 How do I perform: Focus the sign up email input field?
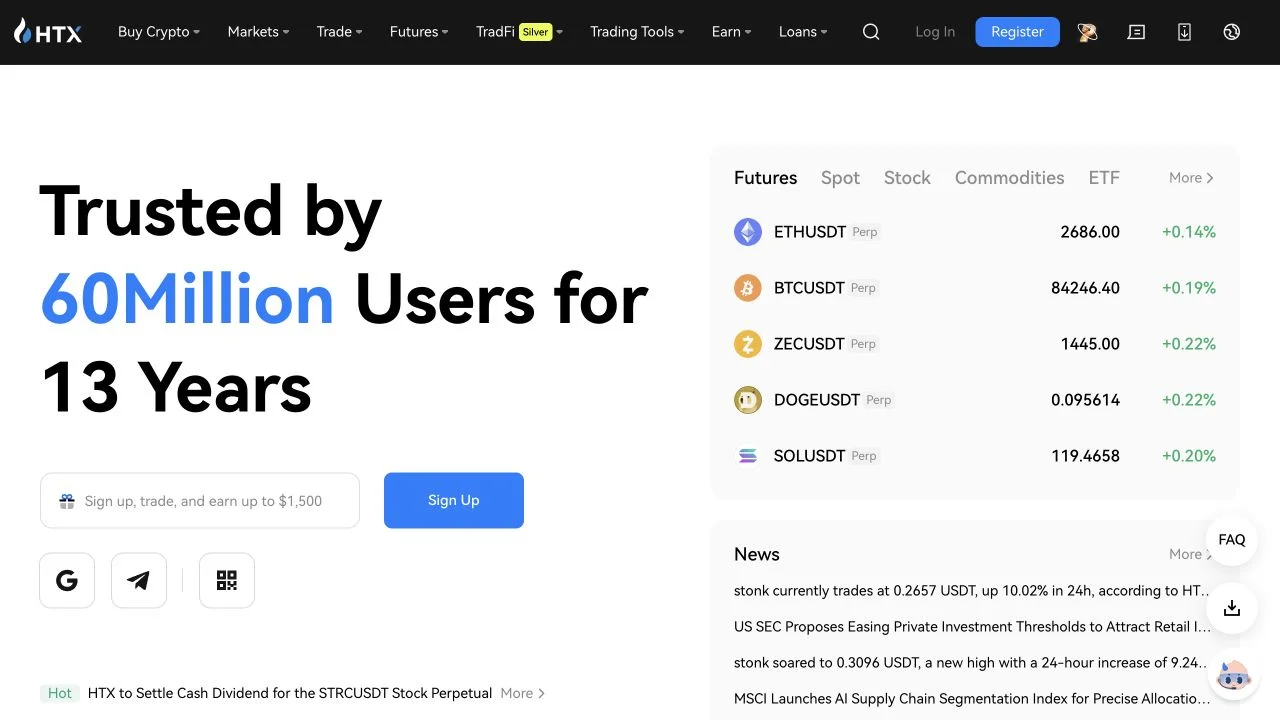[x=200, y=500]
